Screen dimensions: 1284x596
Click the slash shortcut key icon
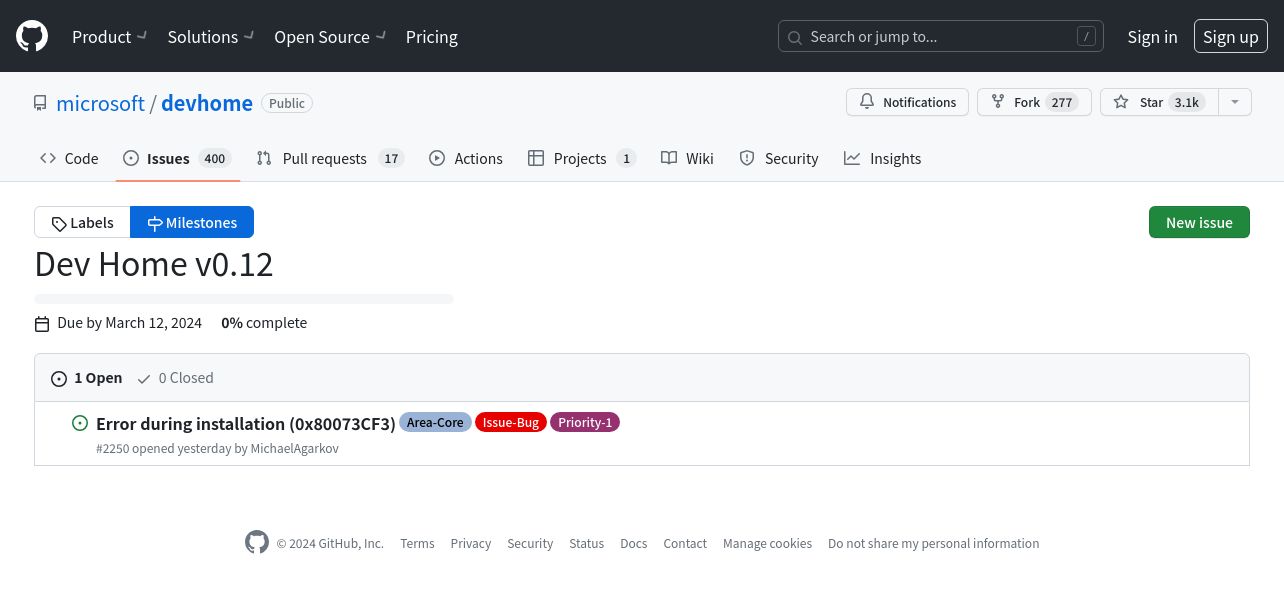click(x=1086, y=37)
